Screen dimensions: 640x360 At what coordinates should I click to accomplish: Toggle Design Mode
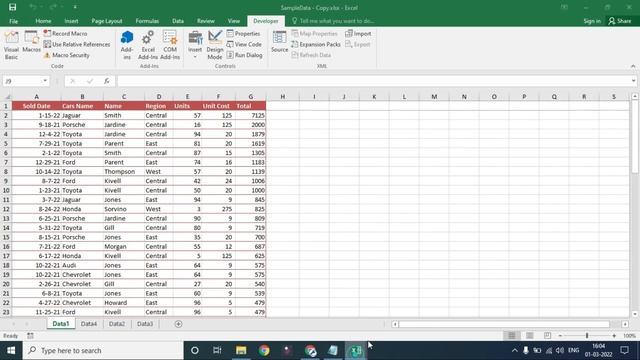tap(215, 45)
